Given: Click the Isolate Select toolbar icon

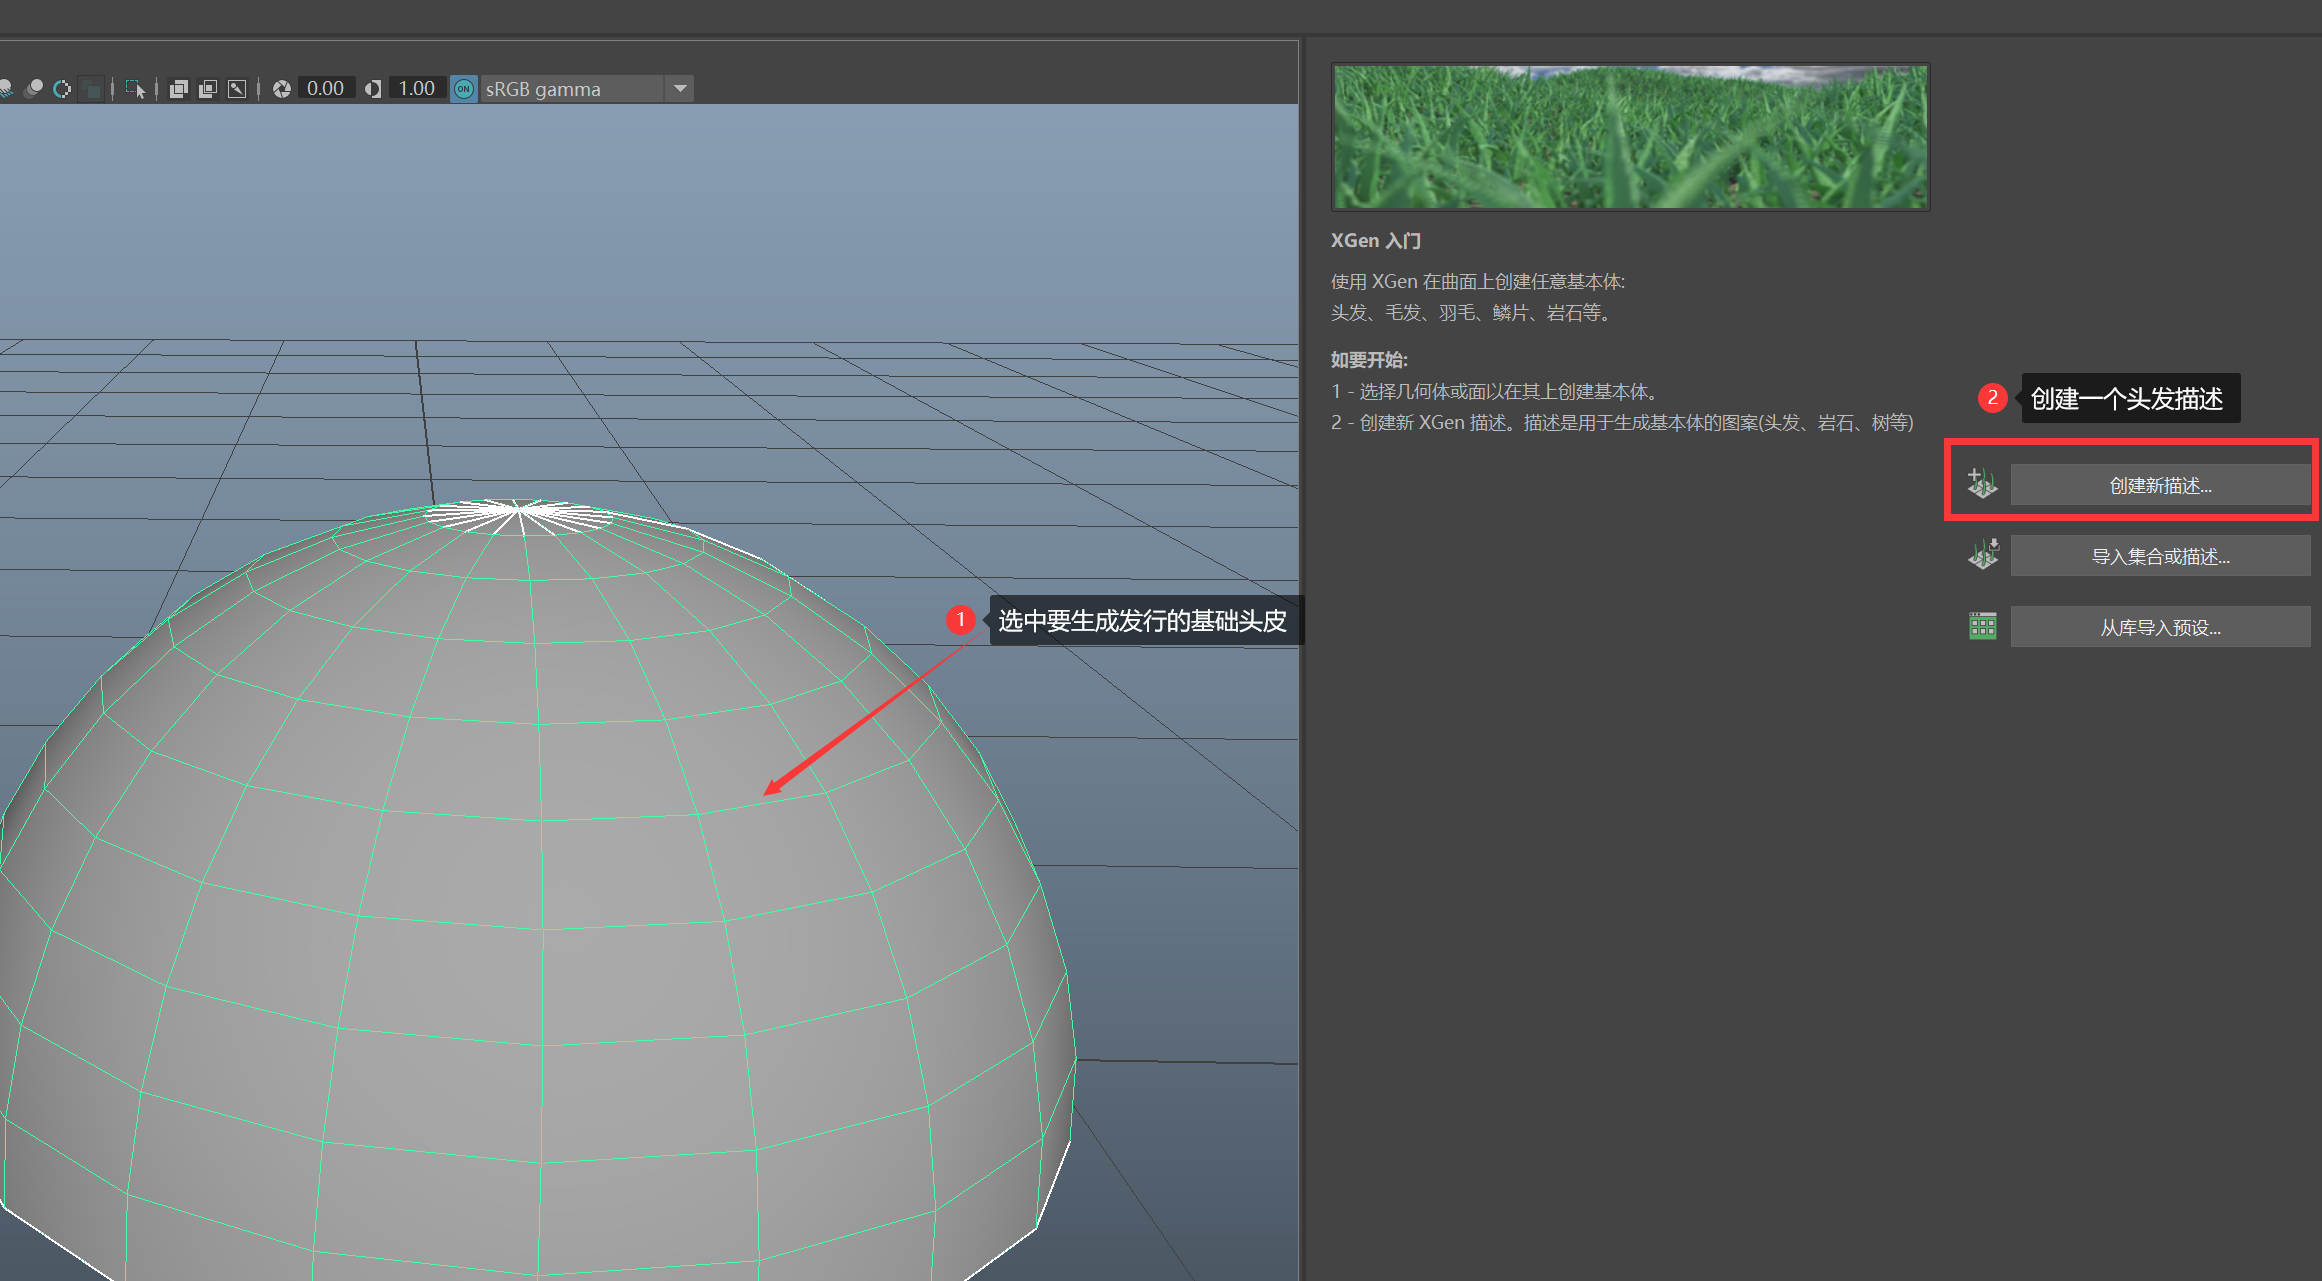Looking at the screenshot, I should [135, 89].
